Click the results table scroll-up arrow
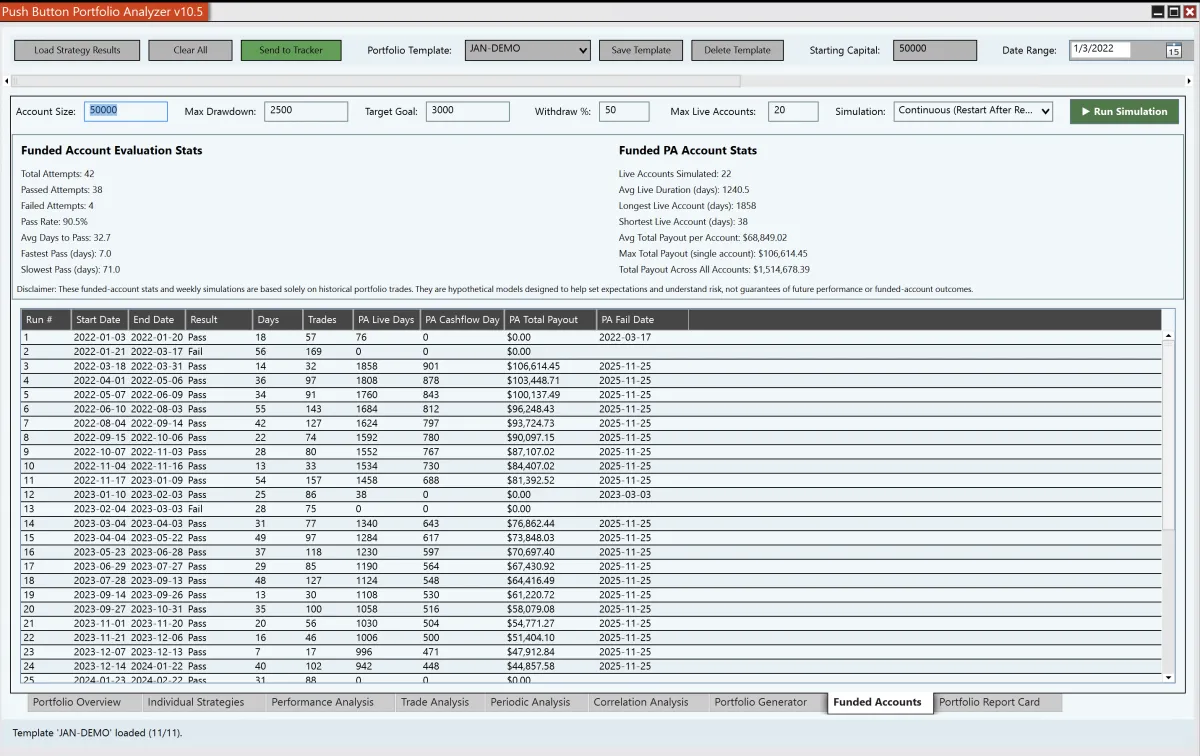Image resolution: width=1200 pixels, height=756 pixels. [x=1169, y=337]
